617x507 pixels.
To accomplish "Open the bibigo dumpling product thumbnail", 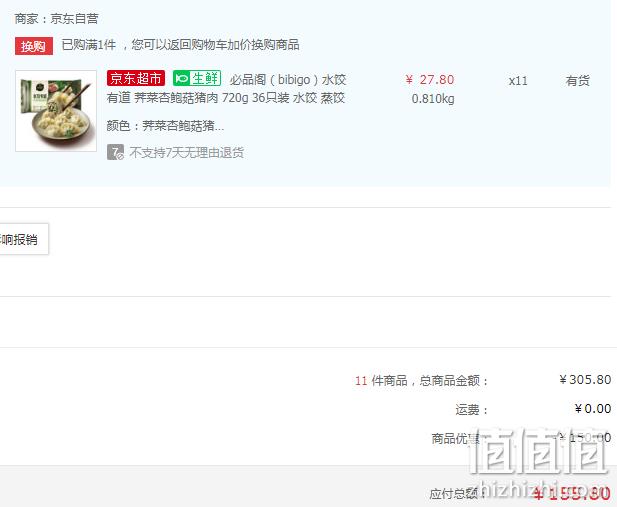I will pyautogui.click(x=56, y=111).
